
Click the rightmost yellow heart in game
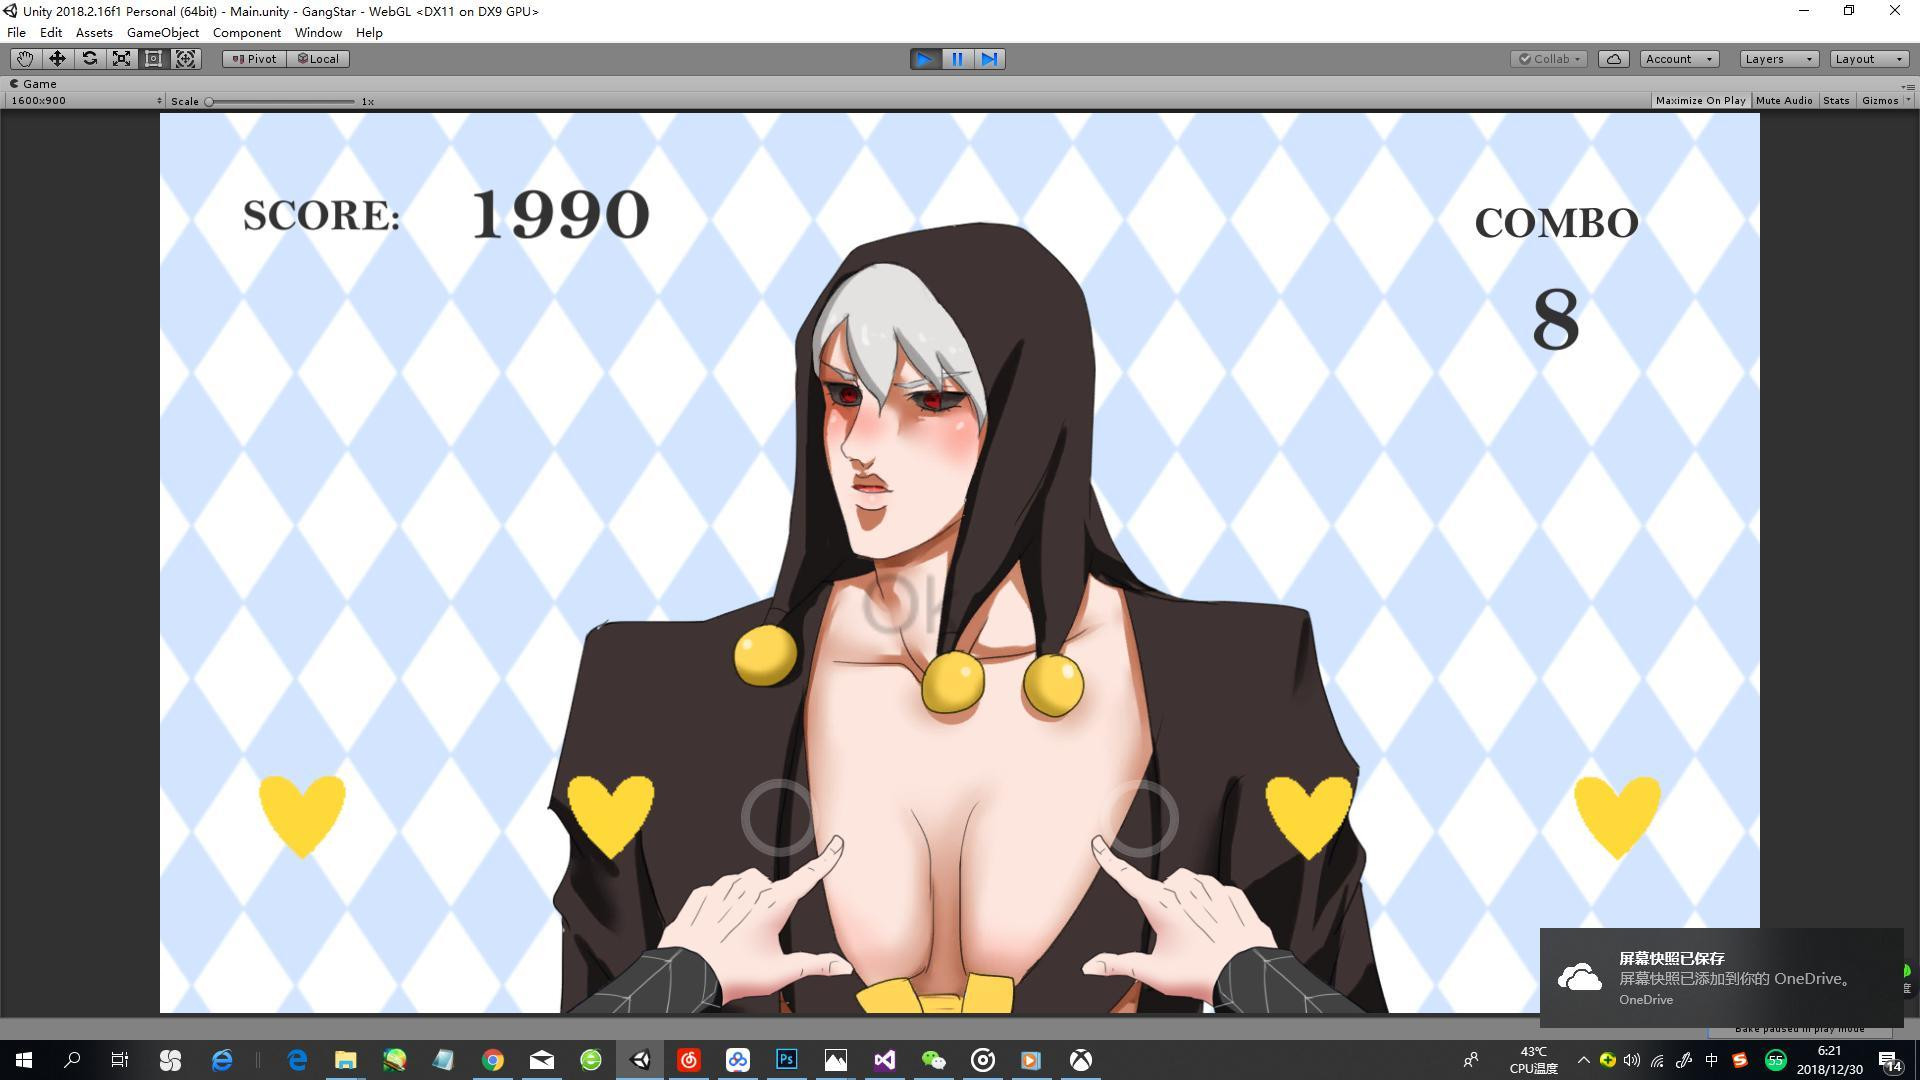[1617, 818]
